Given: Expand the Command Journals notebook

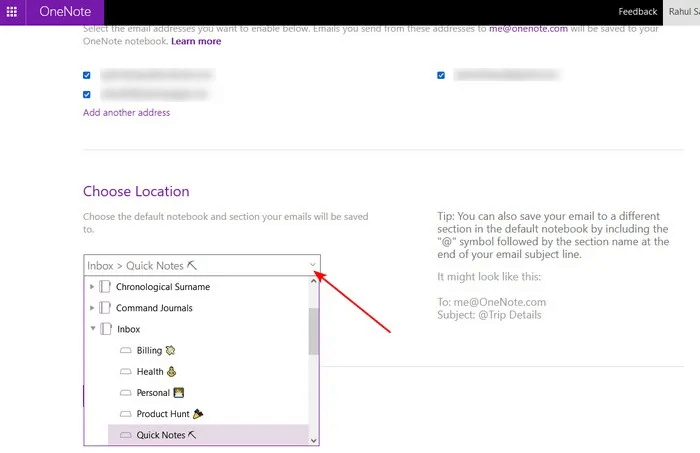Looking at the screenshot, I should [92, 308].
